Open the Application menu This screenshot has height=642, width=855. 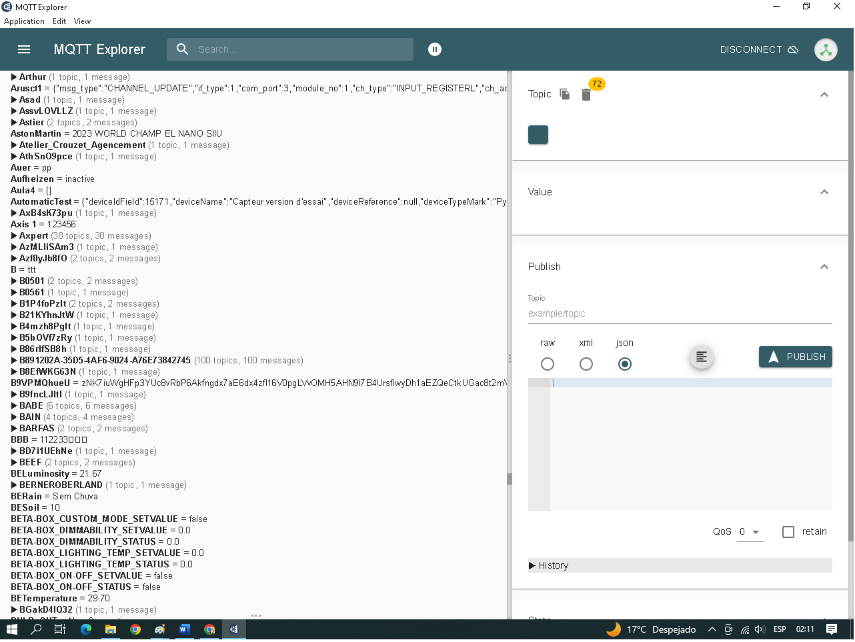pos(24,21)
